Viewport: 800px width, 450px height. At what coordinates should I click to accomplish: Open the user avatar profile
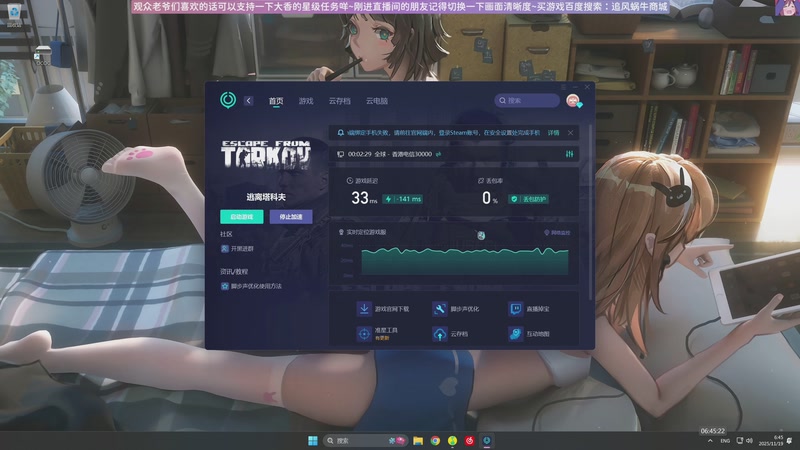point(573,101)
